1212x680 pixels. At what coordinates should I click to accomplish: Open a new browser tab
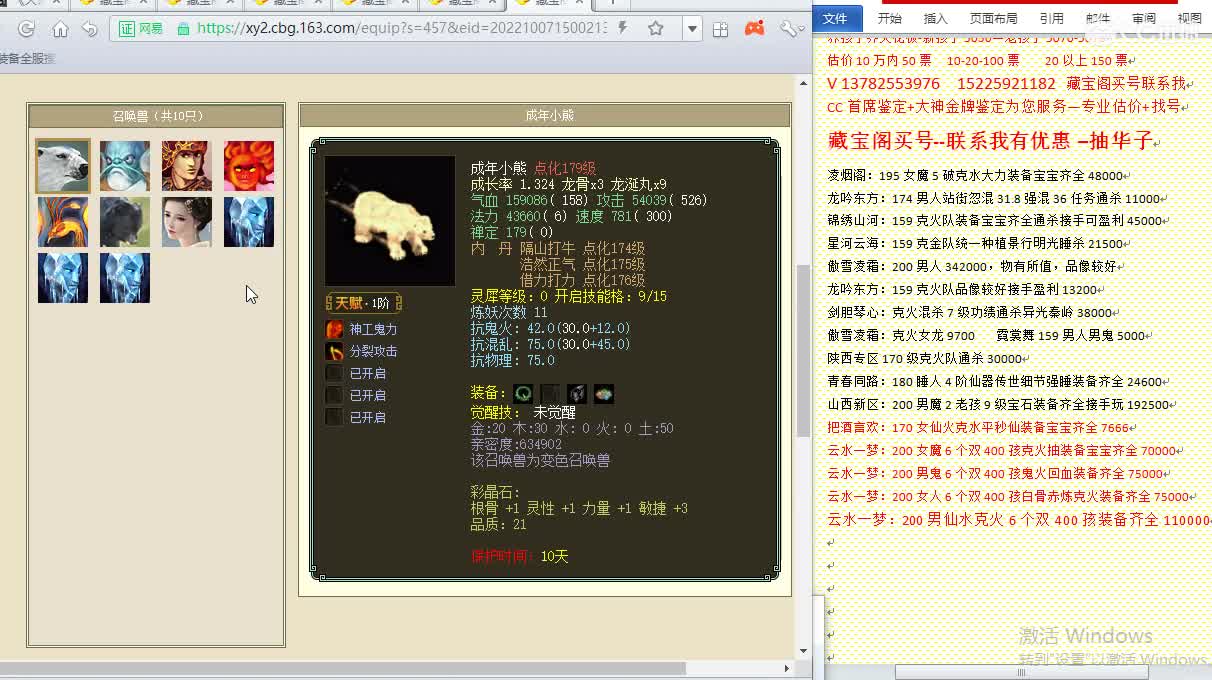click(x=614, y=3)
